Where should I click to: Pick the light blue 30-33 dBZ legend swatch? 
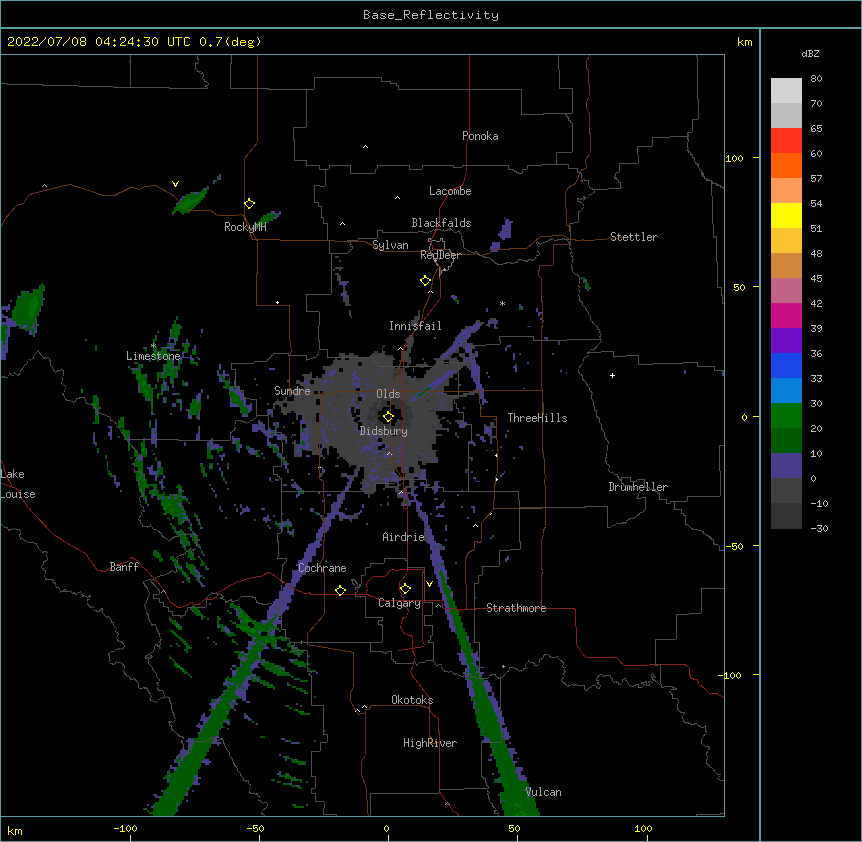coord(786,391)
